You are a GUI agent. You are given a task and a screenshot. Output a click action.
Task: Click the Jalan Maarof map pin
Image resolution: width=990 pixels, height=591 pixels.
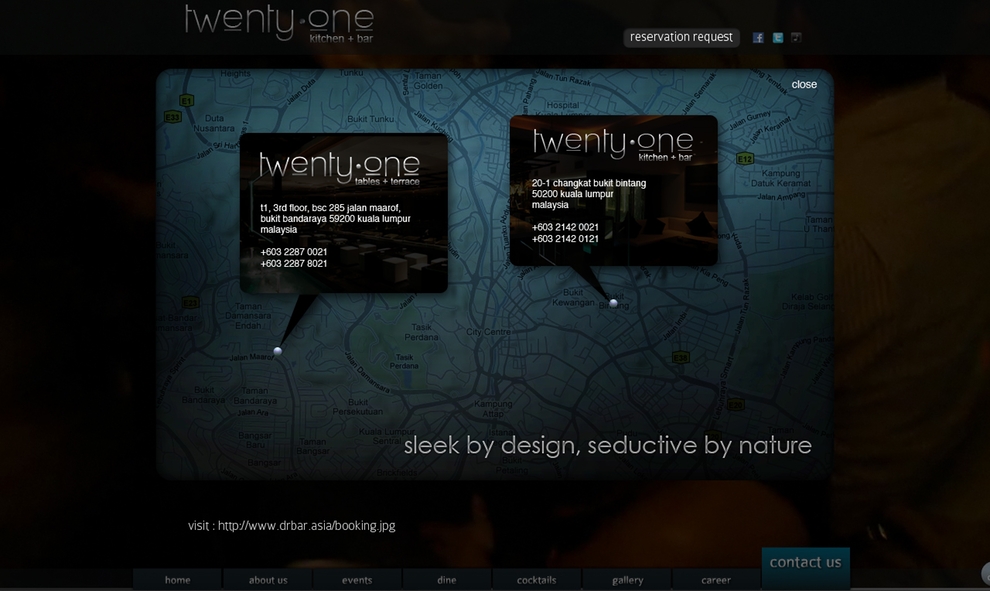[278, 351]
